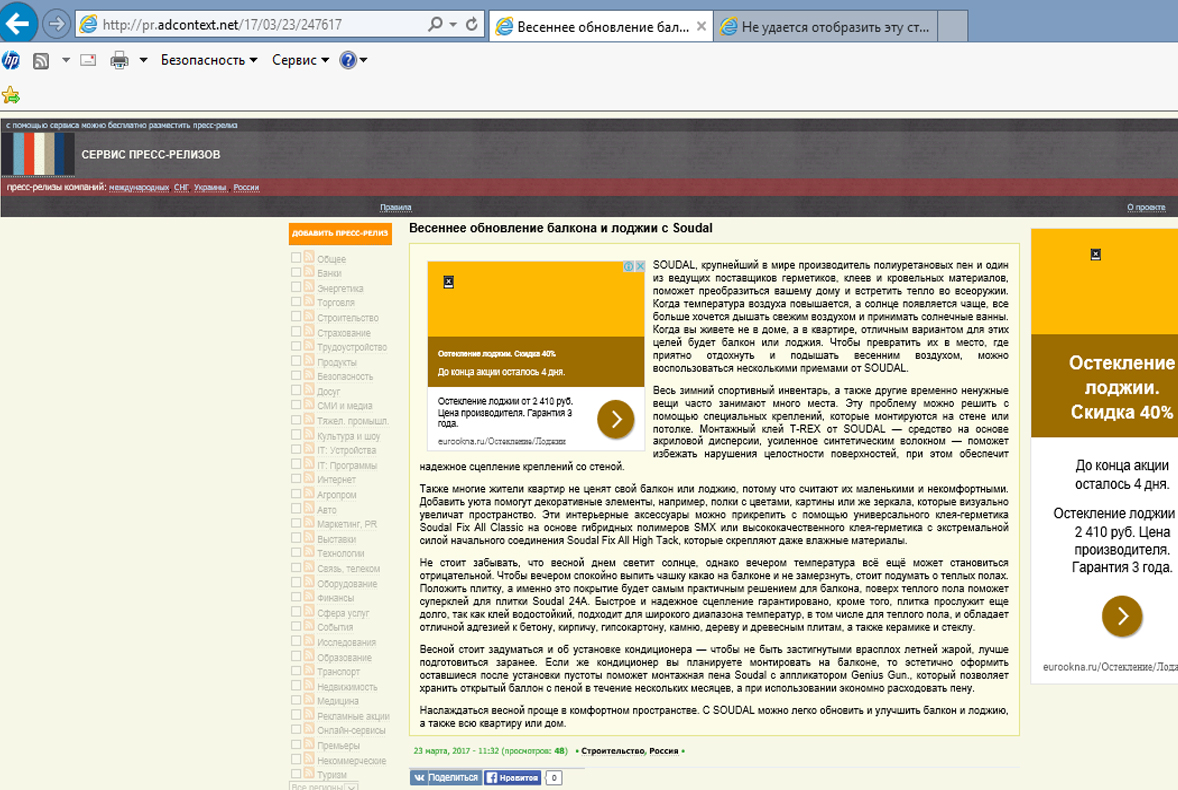1178x790 pixels.
Task: Click RSS icon next to Строительство
Action: coord(309,316)
